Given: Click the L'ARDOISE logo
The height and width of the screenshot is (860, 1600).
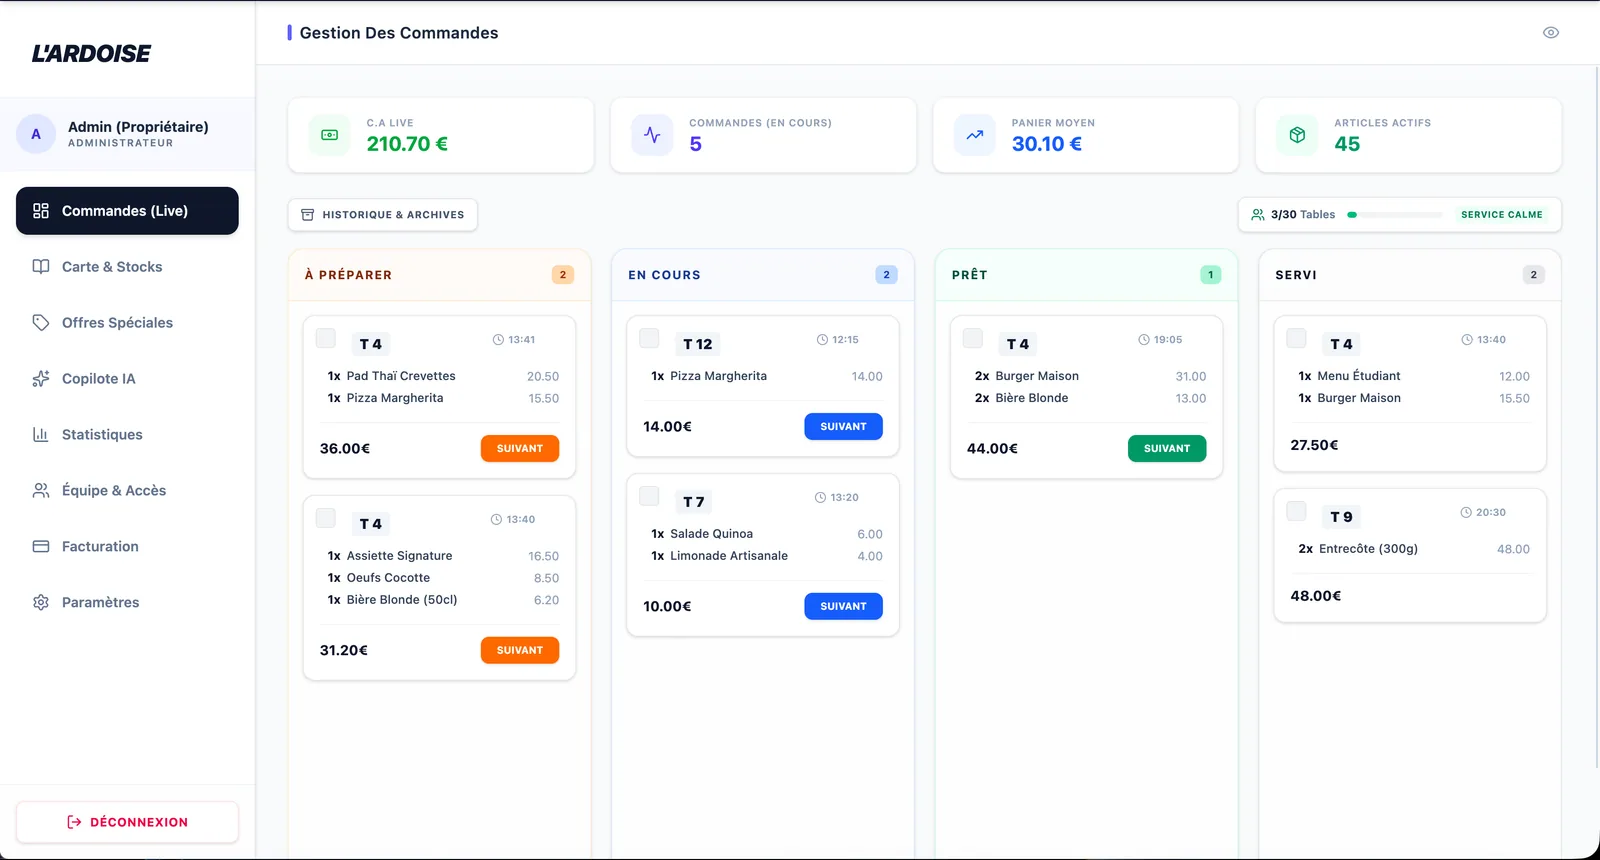Looking at the screenshot, I should (x=91, y=54).
